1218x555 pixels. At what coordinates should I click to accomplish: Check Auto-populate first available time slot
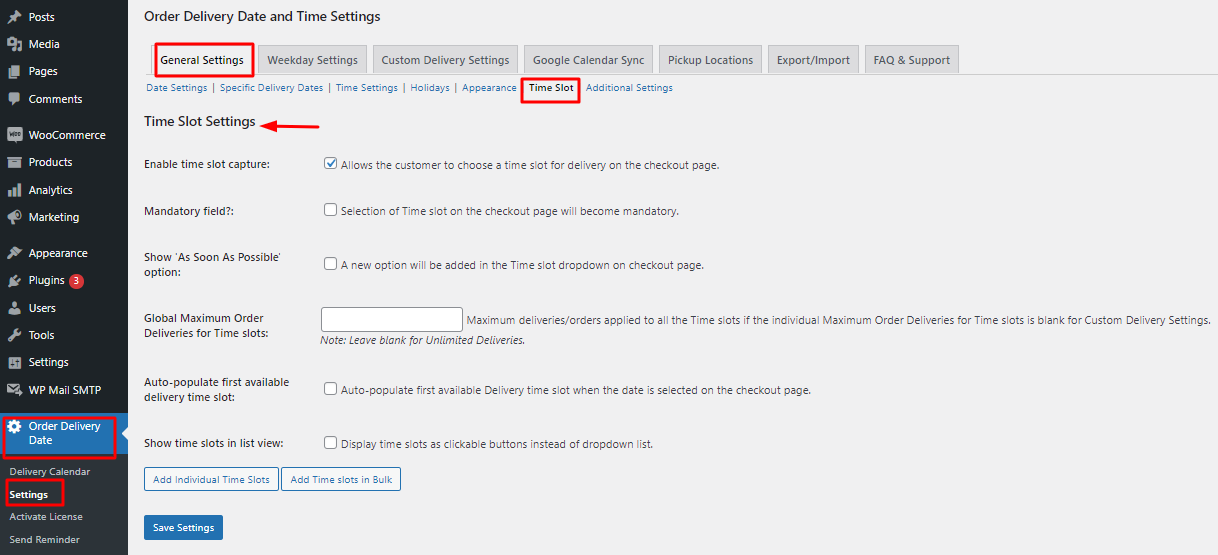330,389
